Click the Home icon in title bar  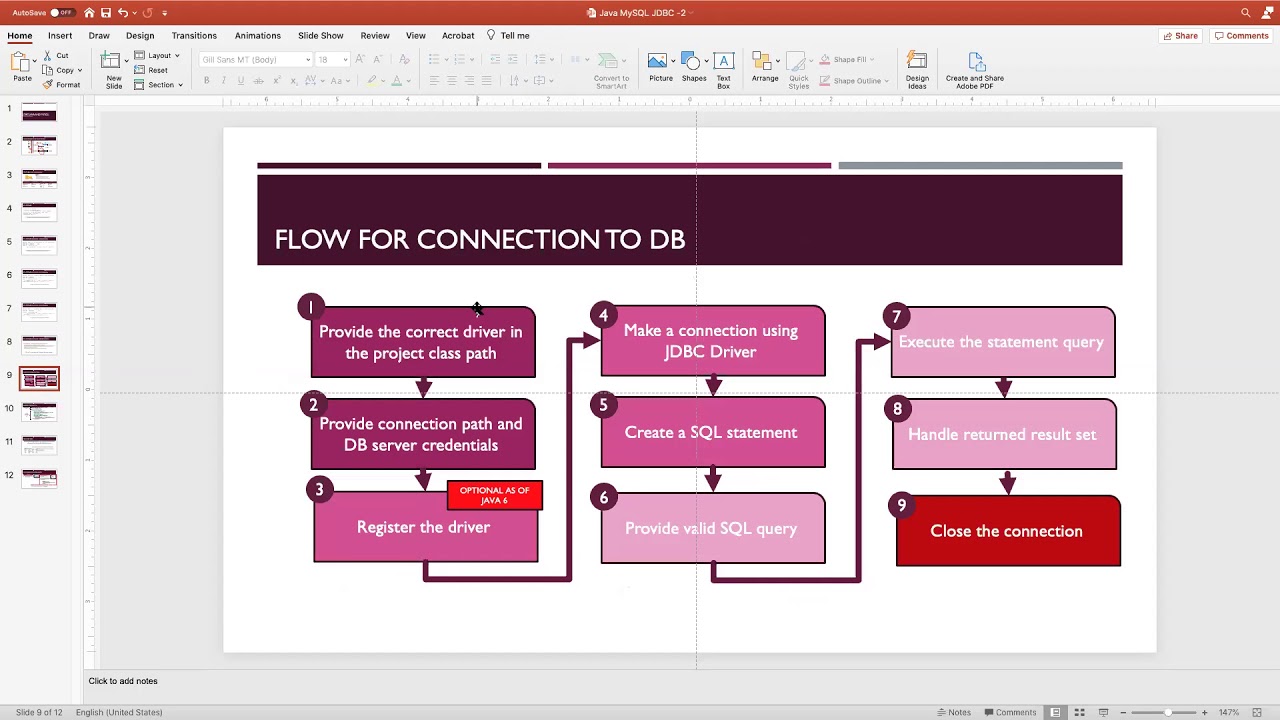click(89, 13)
